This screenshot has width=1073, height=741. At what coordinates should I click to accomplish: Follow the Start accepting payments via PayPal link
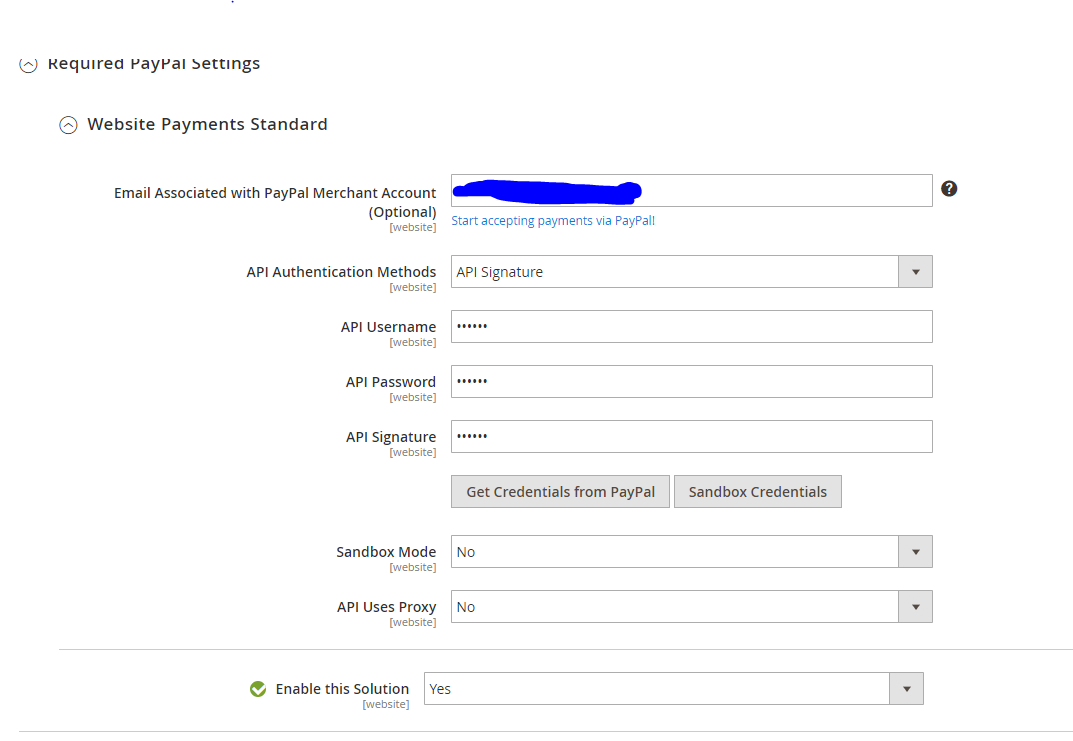pyautogui.click(x=552, y=220)
